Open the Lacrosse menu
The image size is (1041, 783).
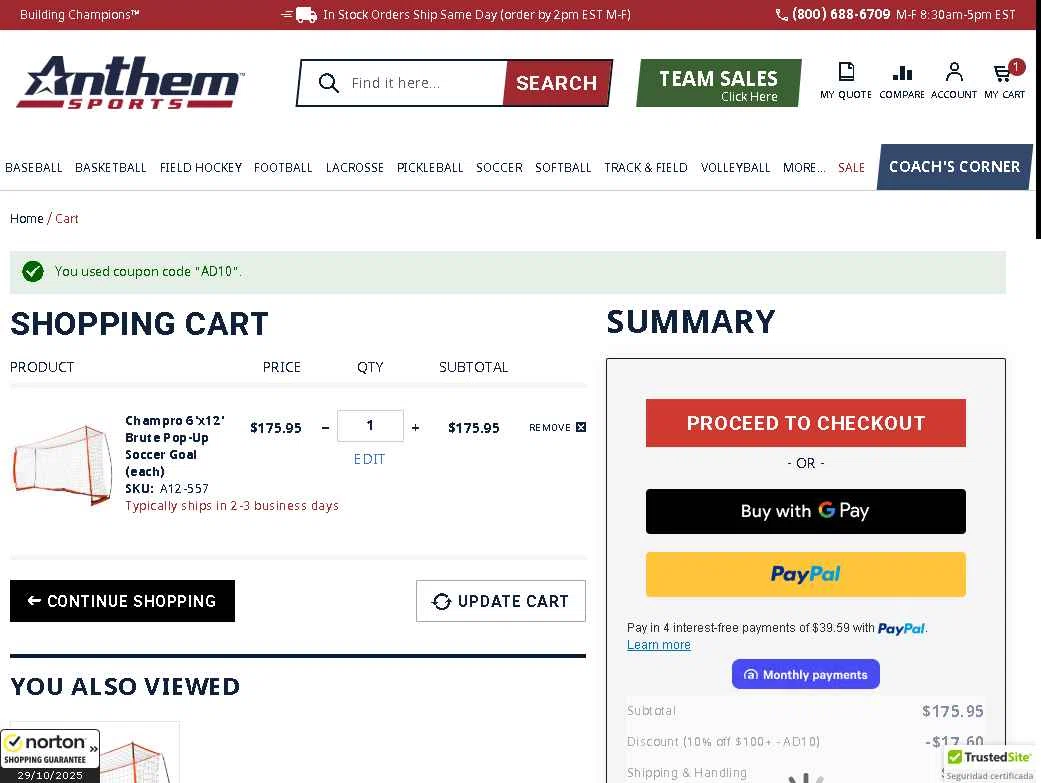(355, 167)
